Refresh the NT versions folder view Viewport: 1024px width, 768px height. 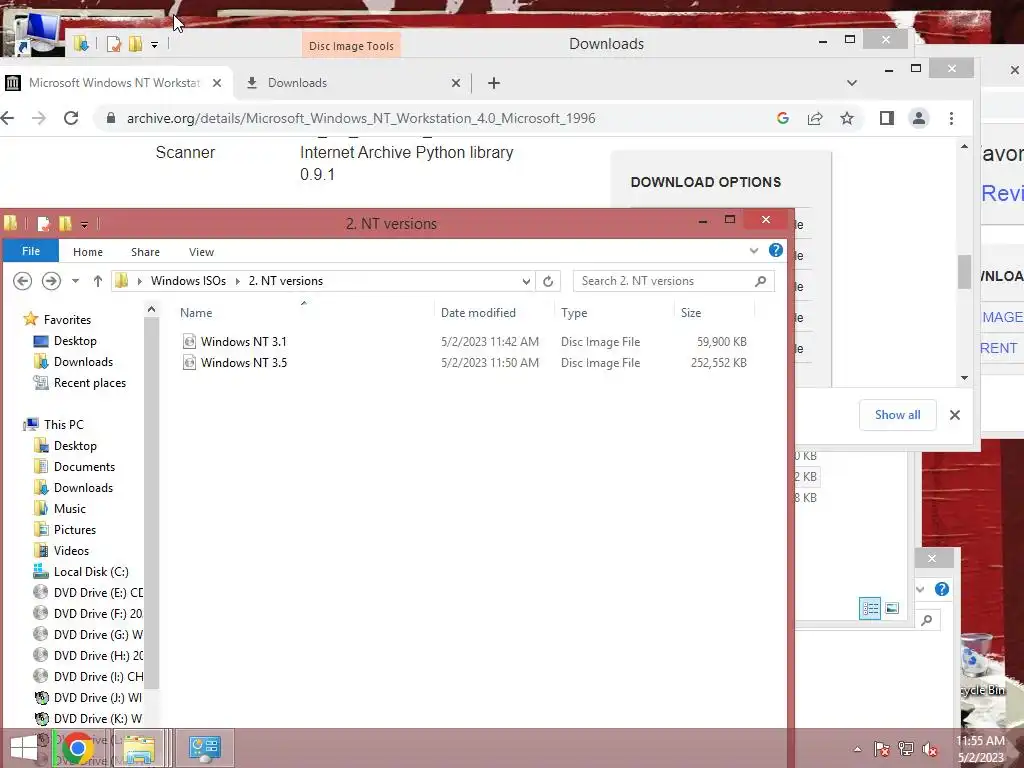(x=548, y=281)
